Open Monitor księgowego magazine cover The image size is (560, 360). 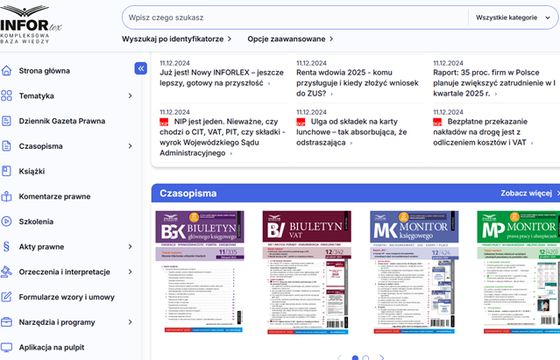414,272
